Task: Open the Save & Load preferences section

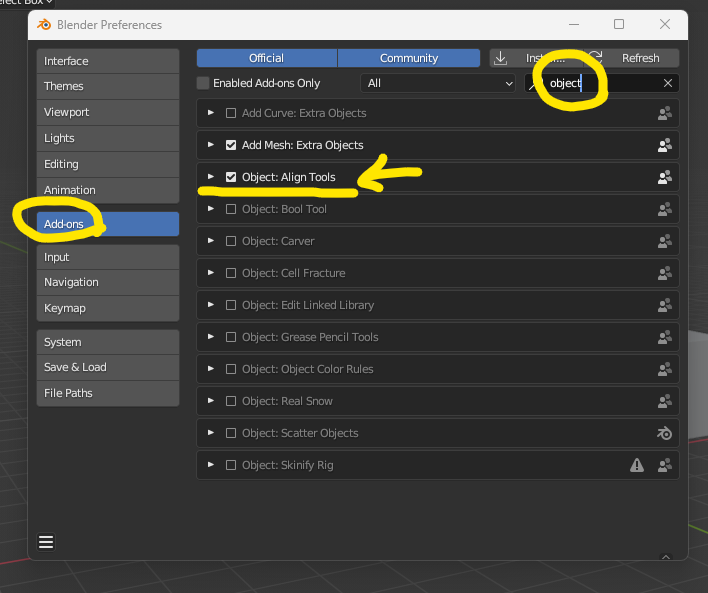Action: (108, 367)
